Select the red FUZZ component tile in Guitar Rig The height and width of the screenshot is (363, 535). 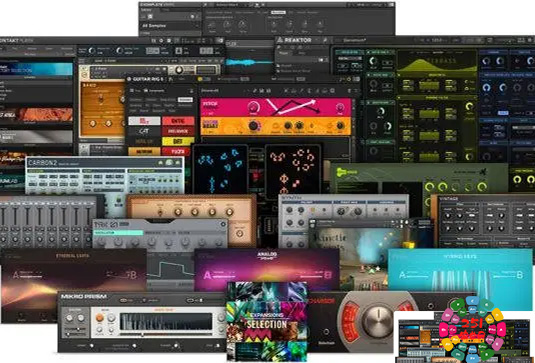click(176, 151)
